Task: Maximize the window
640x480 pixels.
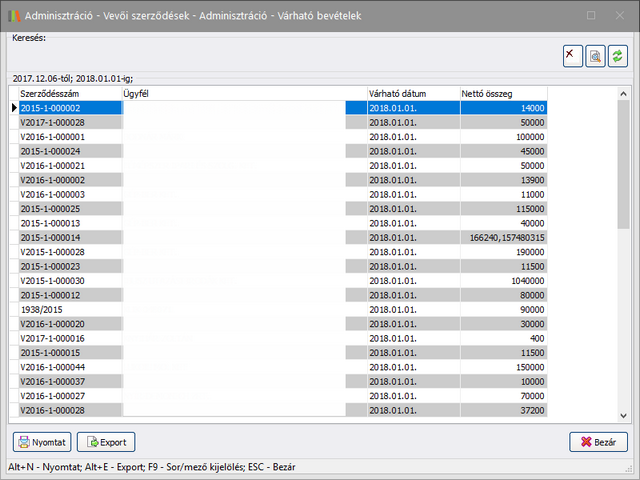Action: [x=590, y=15]
